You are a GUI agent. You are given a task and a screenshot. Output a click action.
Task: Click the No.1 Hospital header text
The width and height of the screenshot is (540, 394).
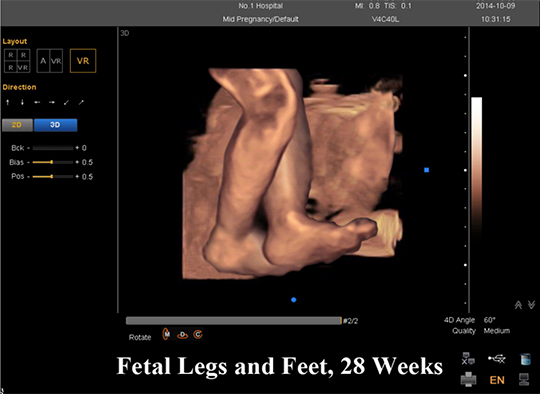pyautogui.click(x=261, y=6)
